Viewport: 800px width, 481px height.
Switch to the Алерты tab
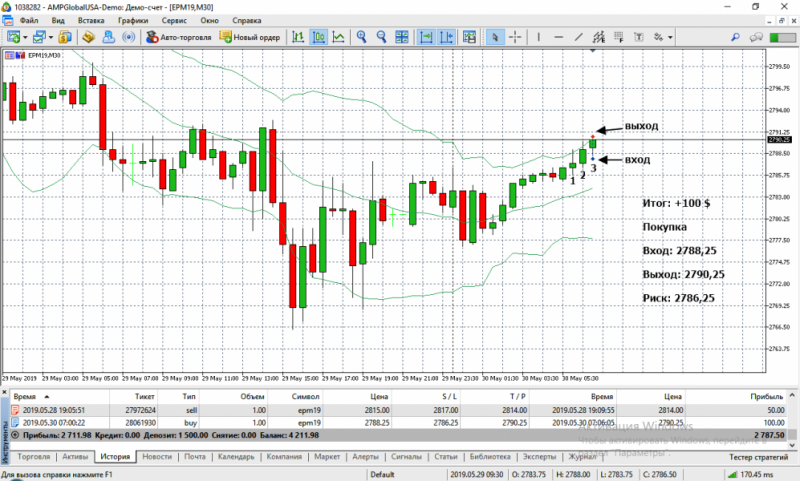[365, 457]
